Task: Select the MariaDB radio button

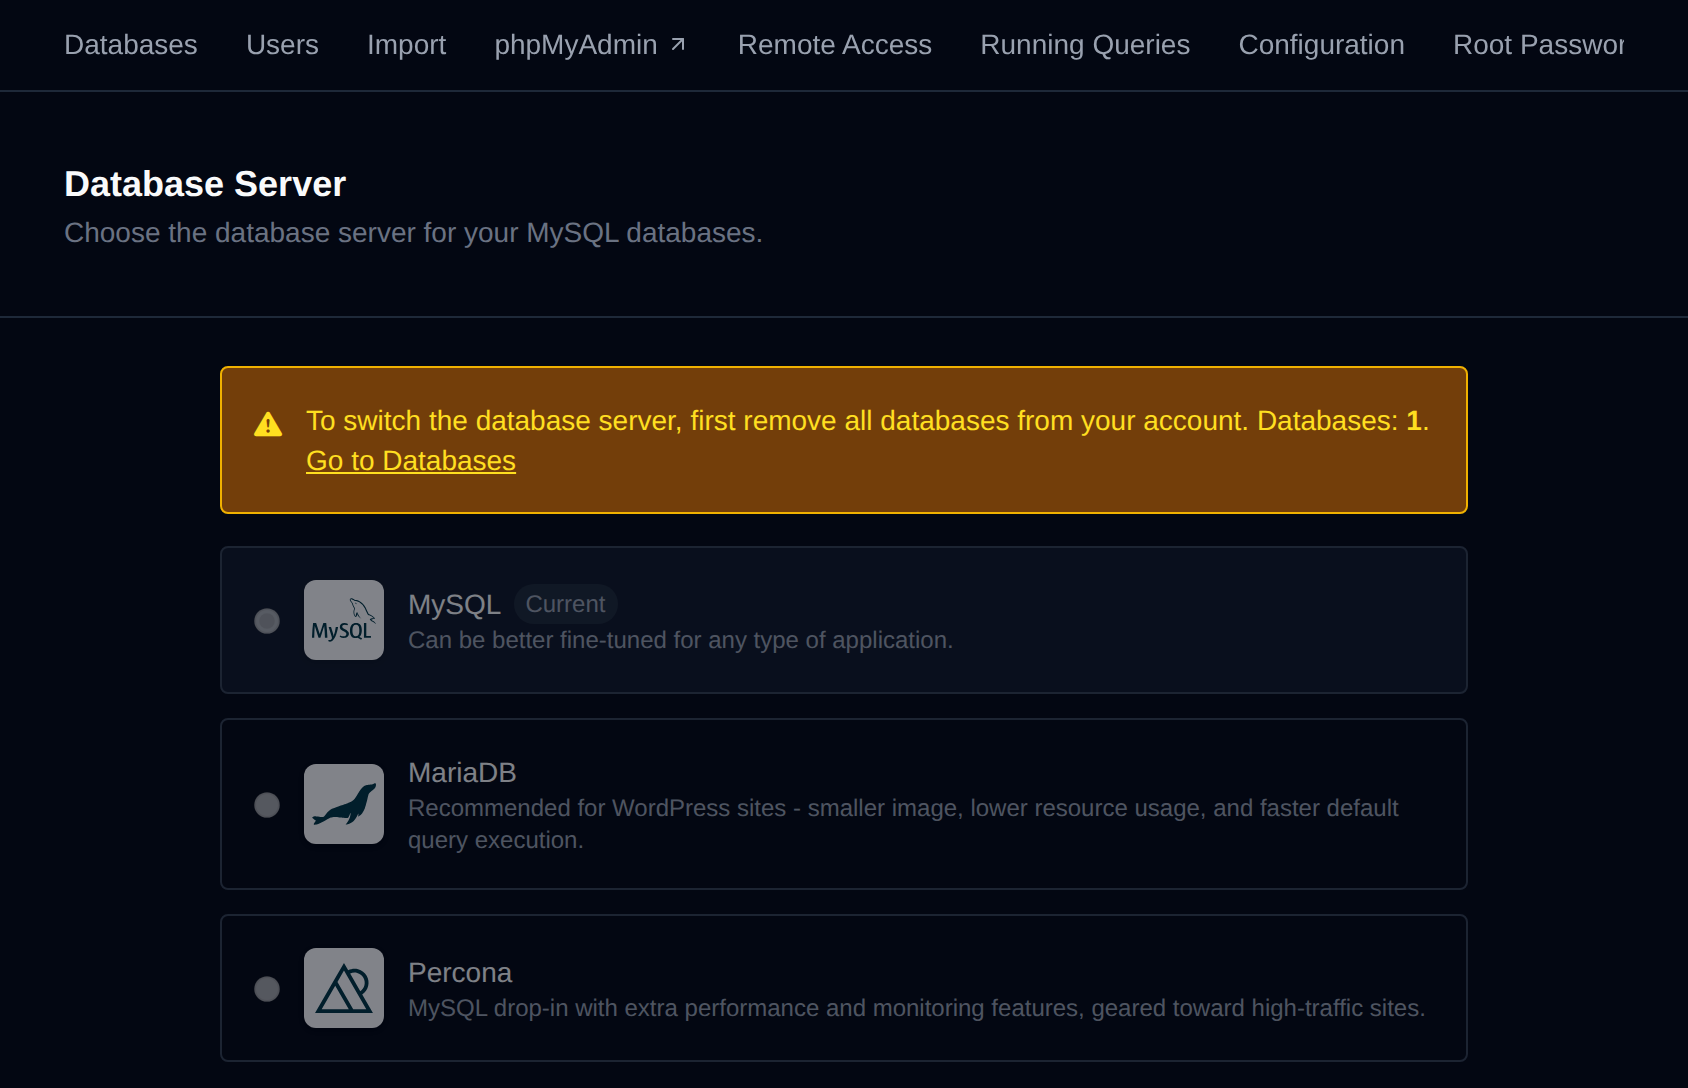Action: pos(267,805)
